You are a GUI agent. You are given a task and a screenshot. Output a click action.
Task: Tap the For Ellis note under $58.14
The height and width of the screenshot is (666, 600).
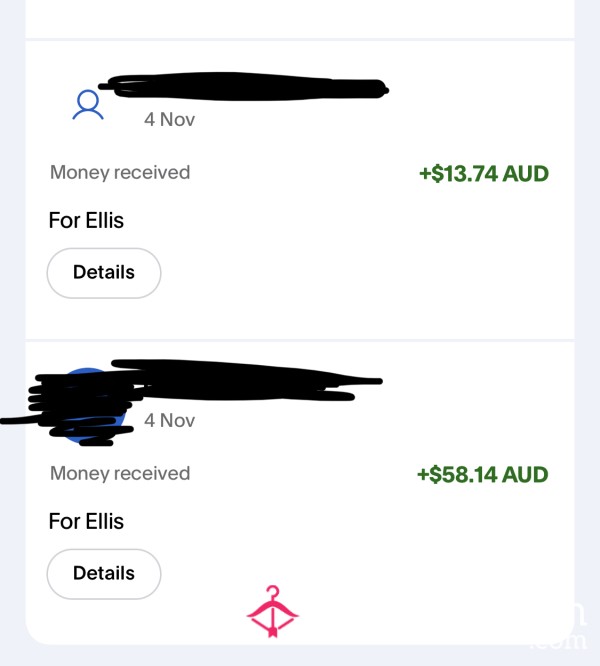pos(86,521)
